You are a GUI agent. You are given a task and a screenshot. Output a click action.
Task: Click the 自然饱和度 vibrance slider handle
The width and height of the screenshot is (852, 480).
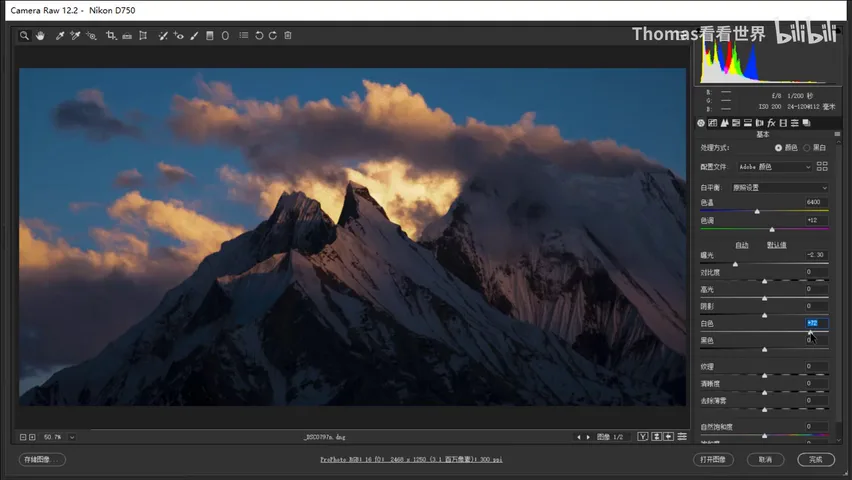pos(765,435)
